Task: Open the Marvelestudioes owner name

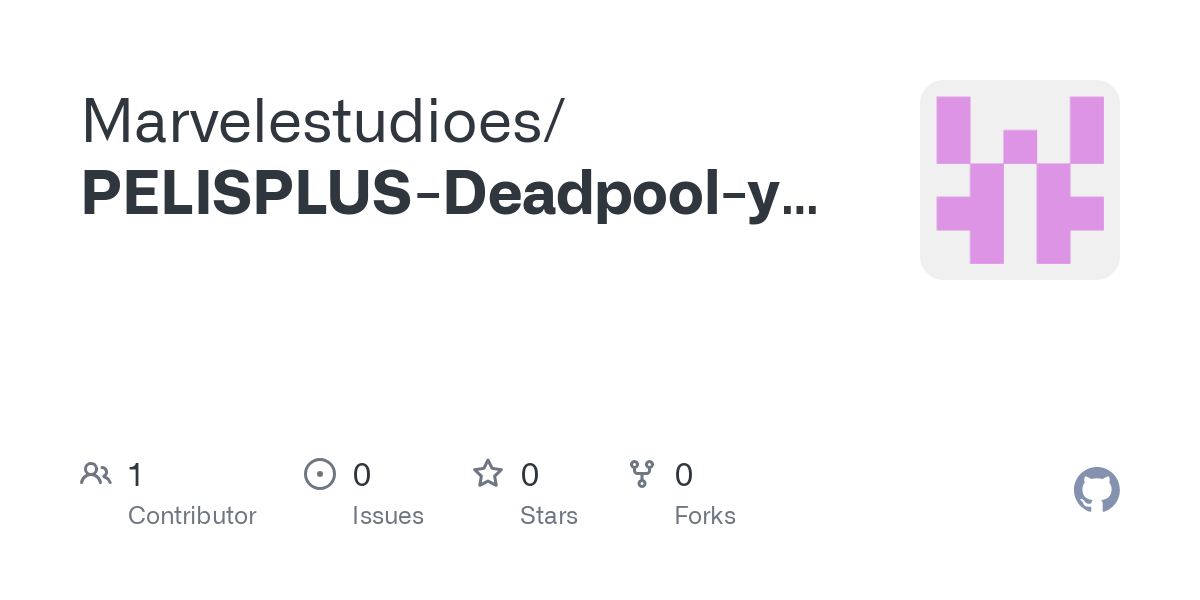Action: tap(310, 120)
